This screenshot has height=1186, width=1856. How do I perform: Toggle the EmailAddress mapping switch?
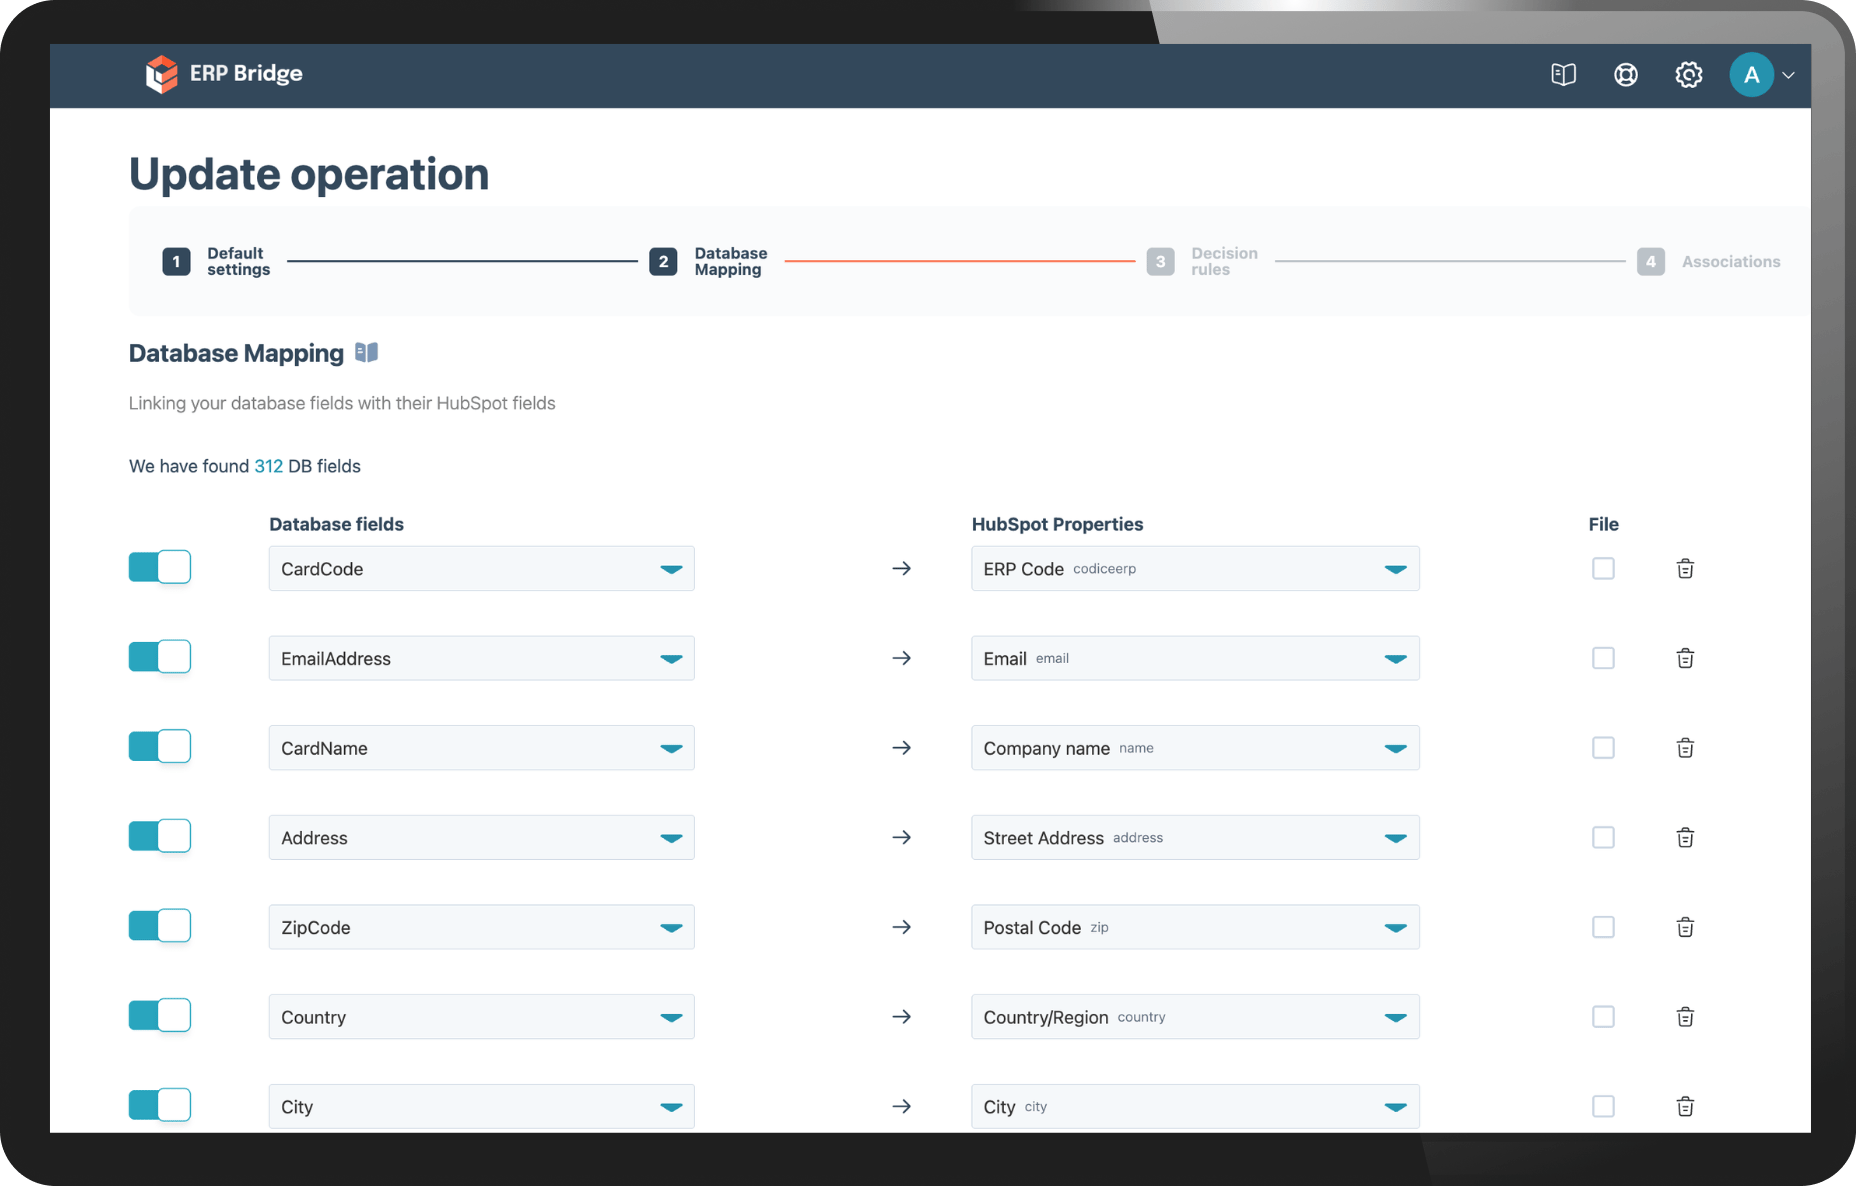(160, 657)
